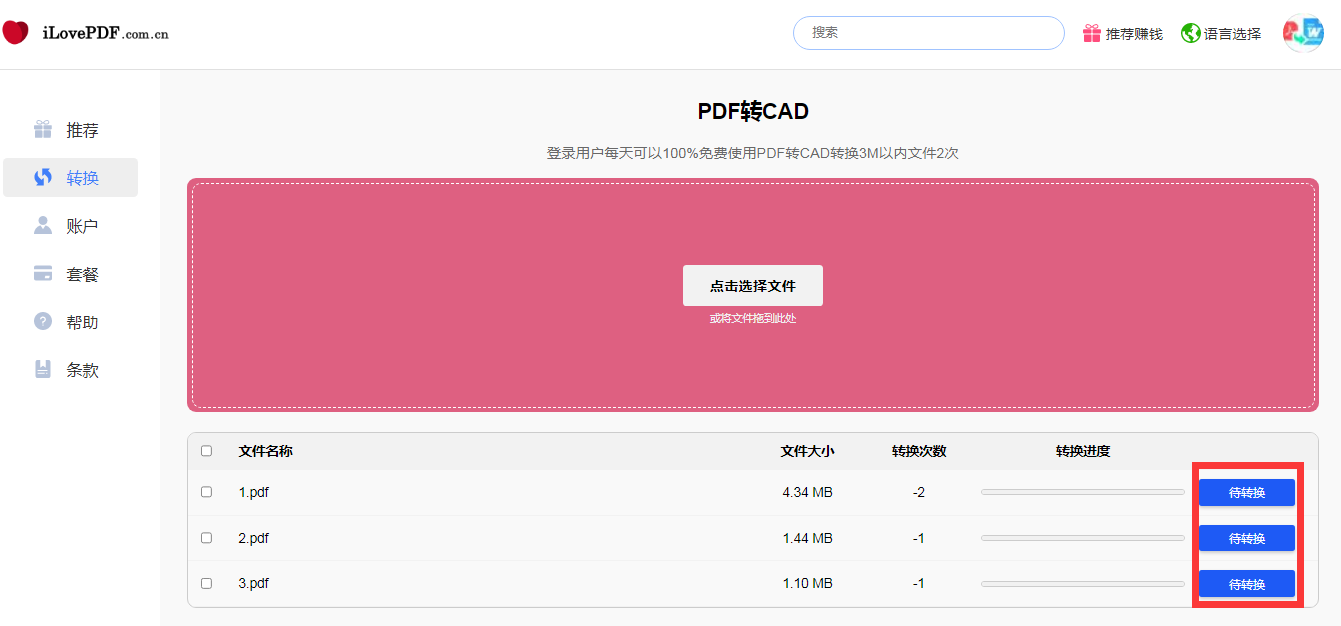Click the 搜索 search input field
1341x626 pixels.
click(928, 32)
